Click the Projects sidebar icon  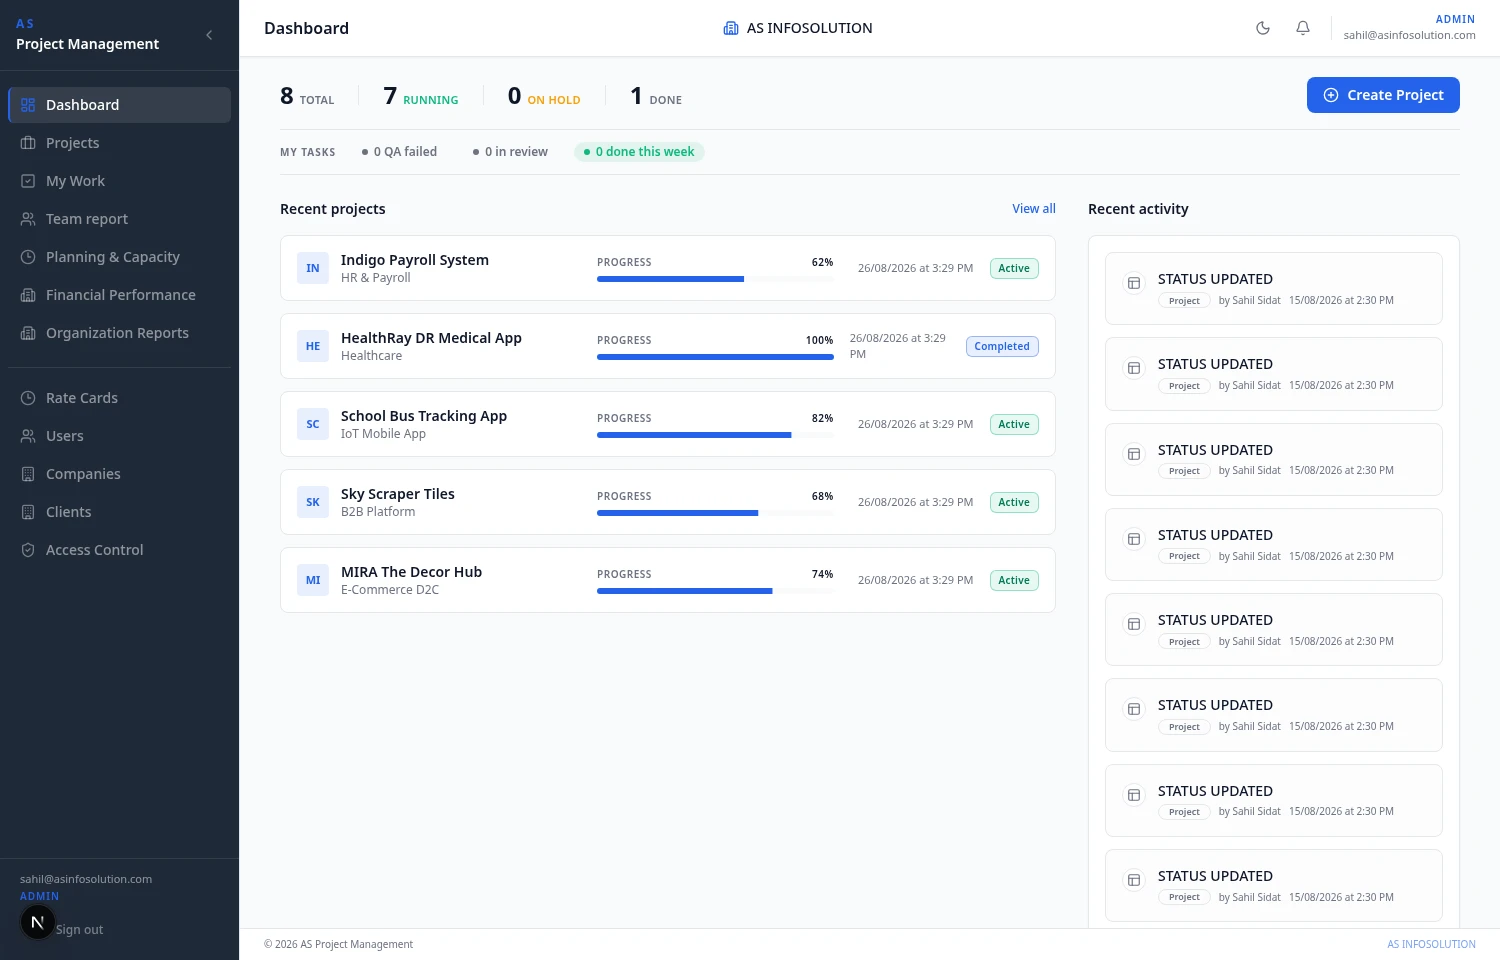coord(28,143)
